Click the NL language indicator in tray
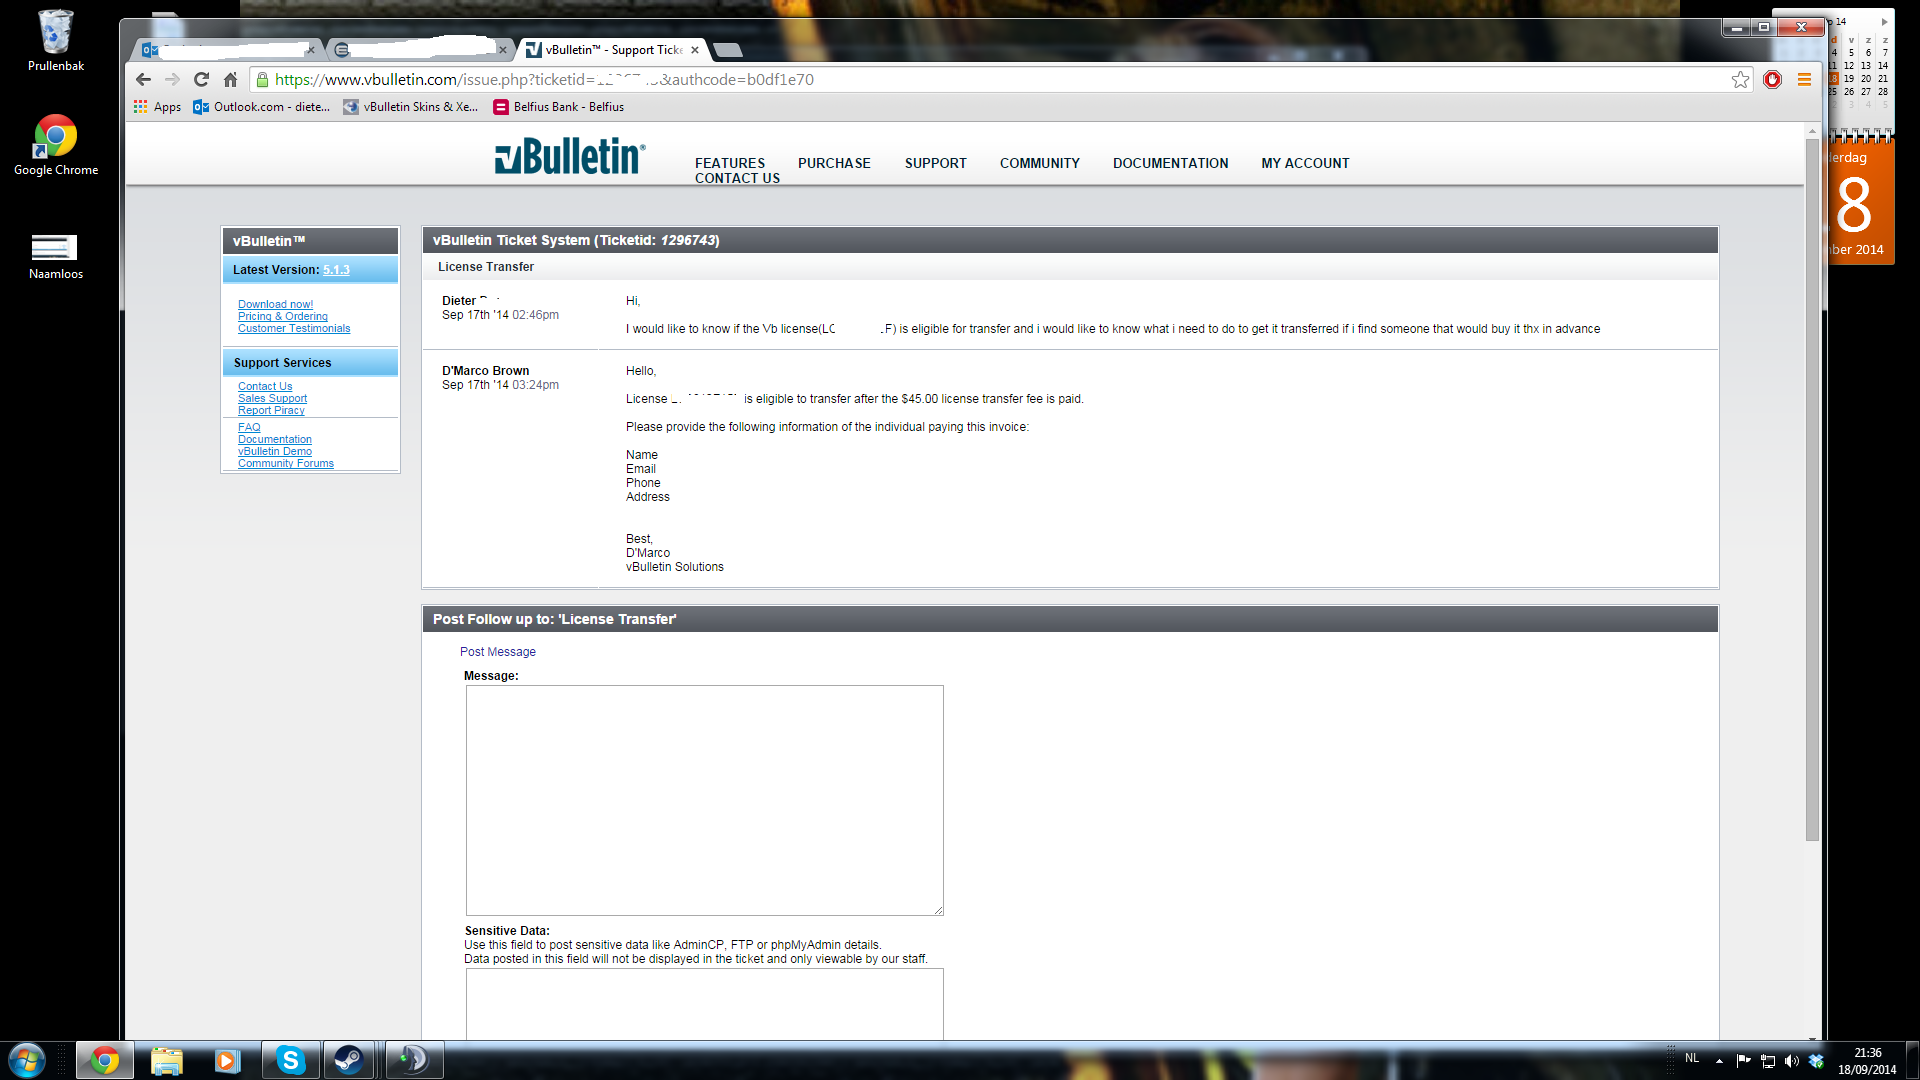The height and width of the screenshot is (1080, 1920). 1692,1058
